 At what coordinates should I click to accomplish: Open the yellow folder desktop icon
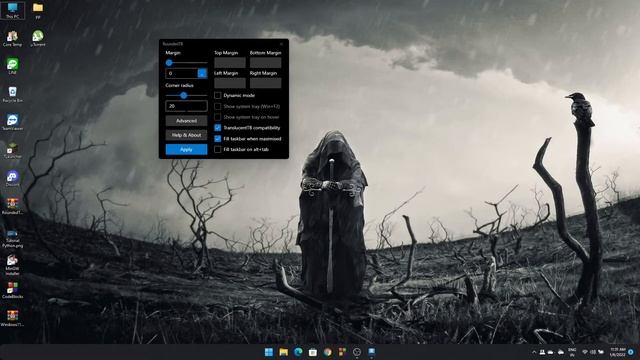(38, 10)
